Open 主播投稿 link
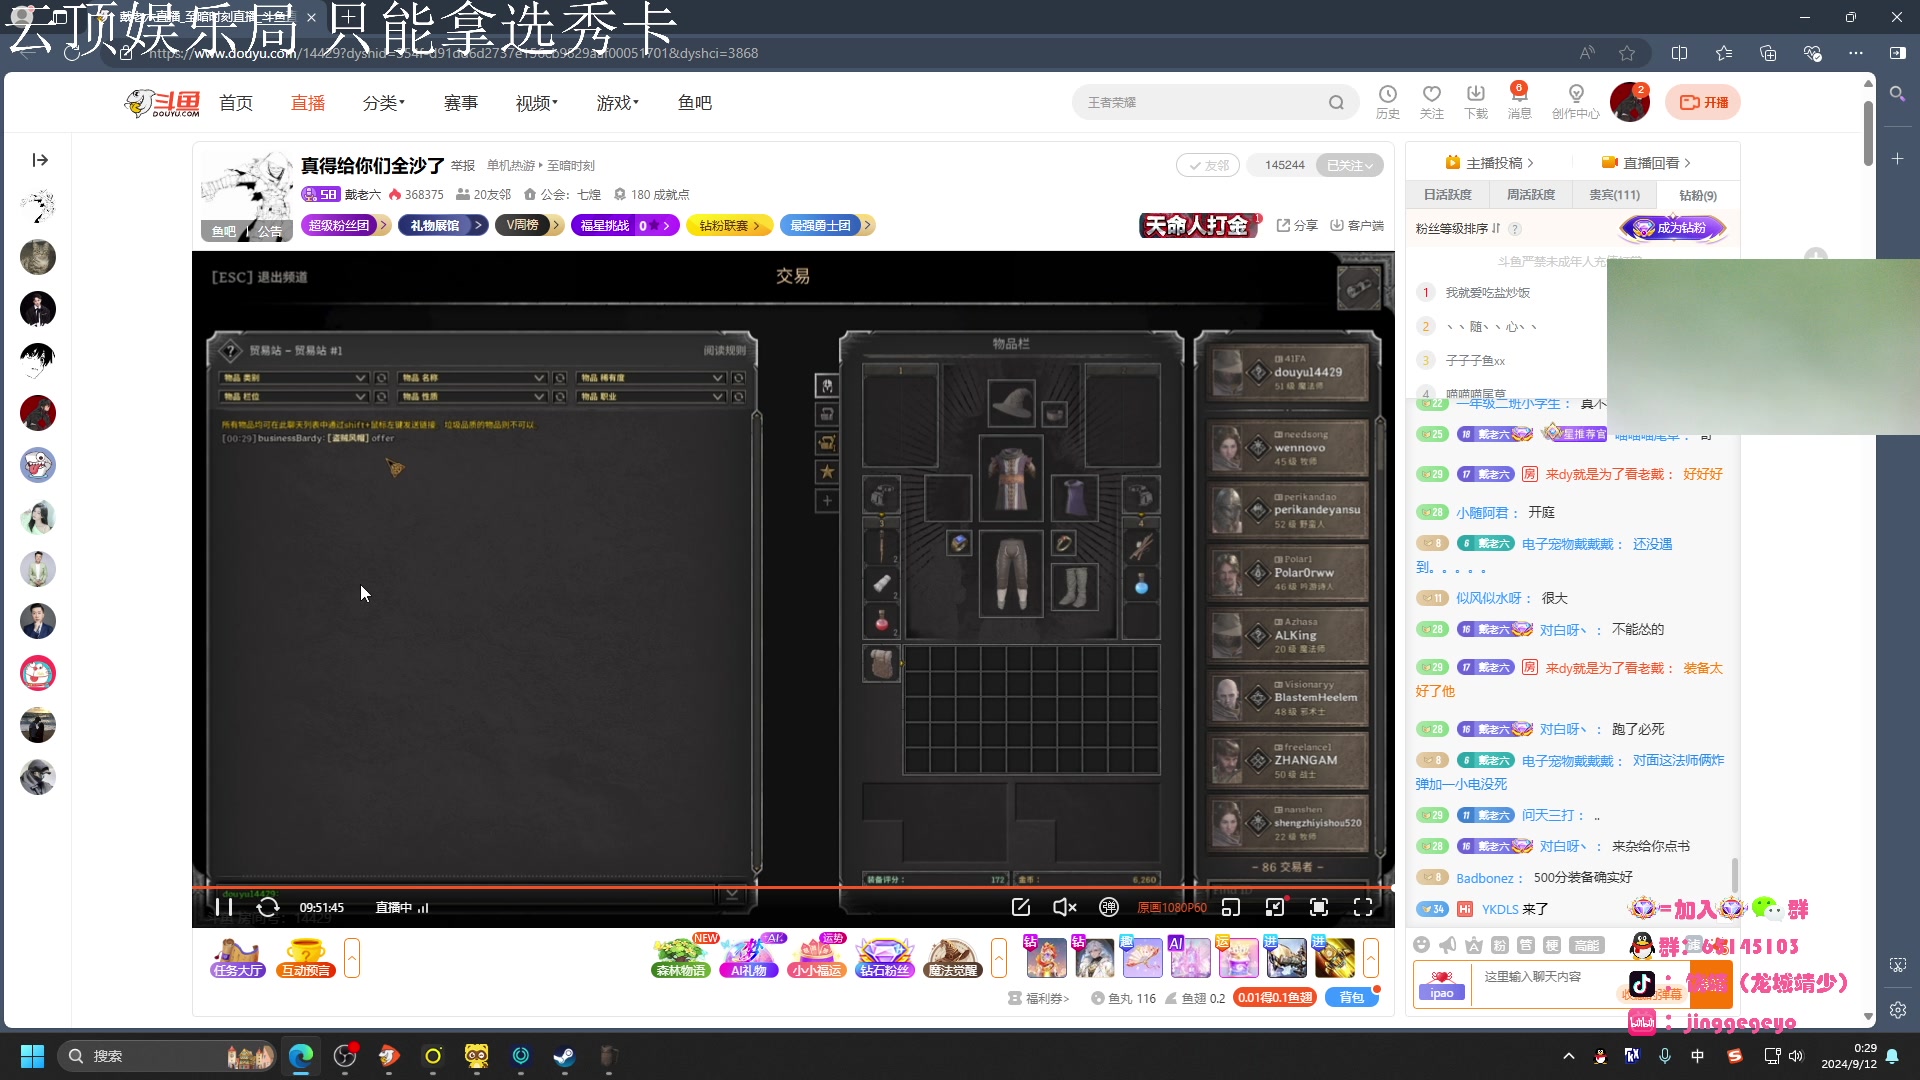This screenshot has width=1920, height=1080. (1489, 163)
